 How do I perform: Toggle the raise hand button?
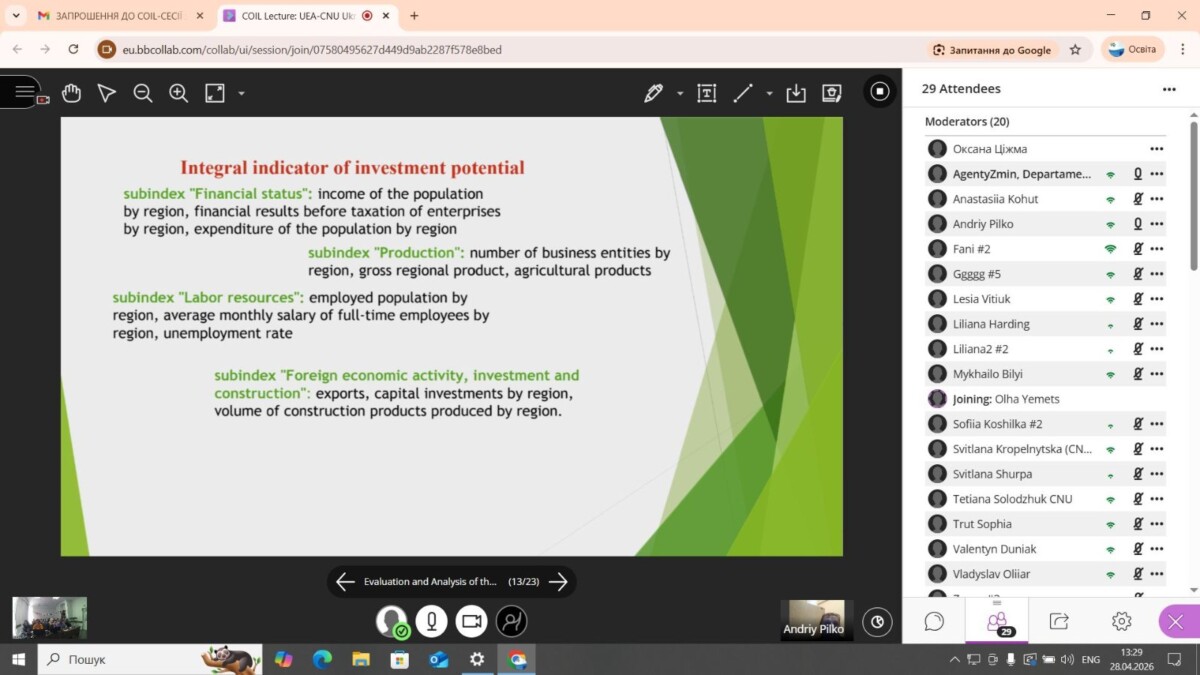[512, 621]
